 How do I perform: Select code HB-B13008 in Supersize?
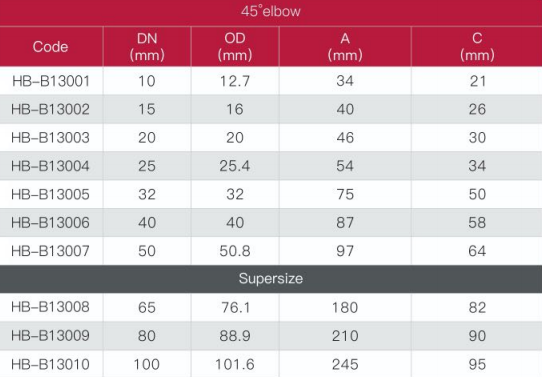(x=50, y=307)
